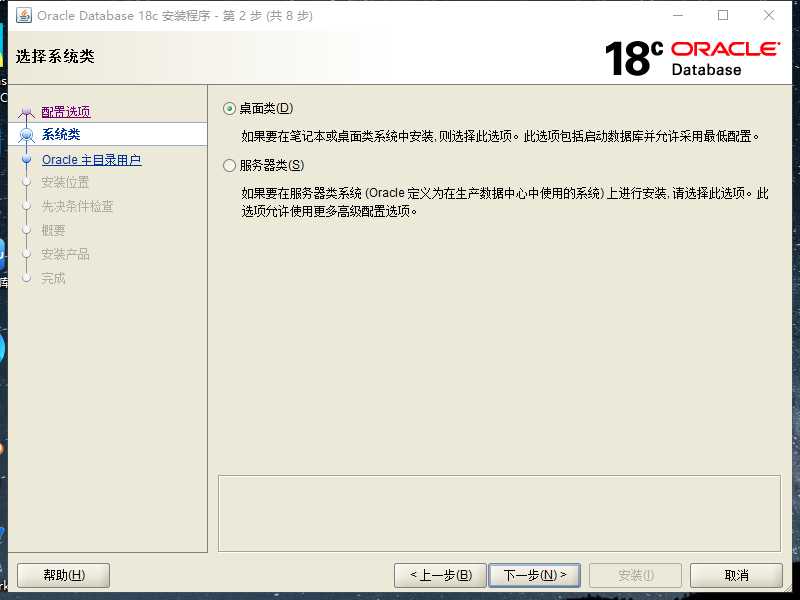The height and width of the screenshot is (600, 800).
Task: Select the 服务器类(S) radio button
Action: [x=230, y=165]
